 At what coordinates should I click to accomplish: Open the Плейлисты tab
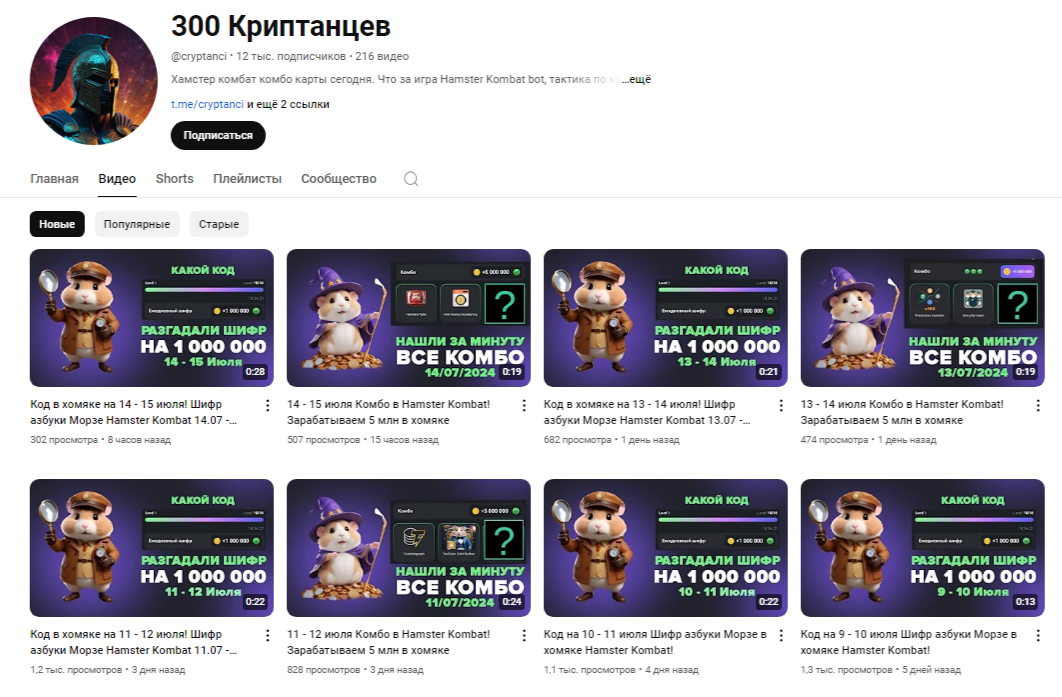(x=247, y=179)
